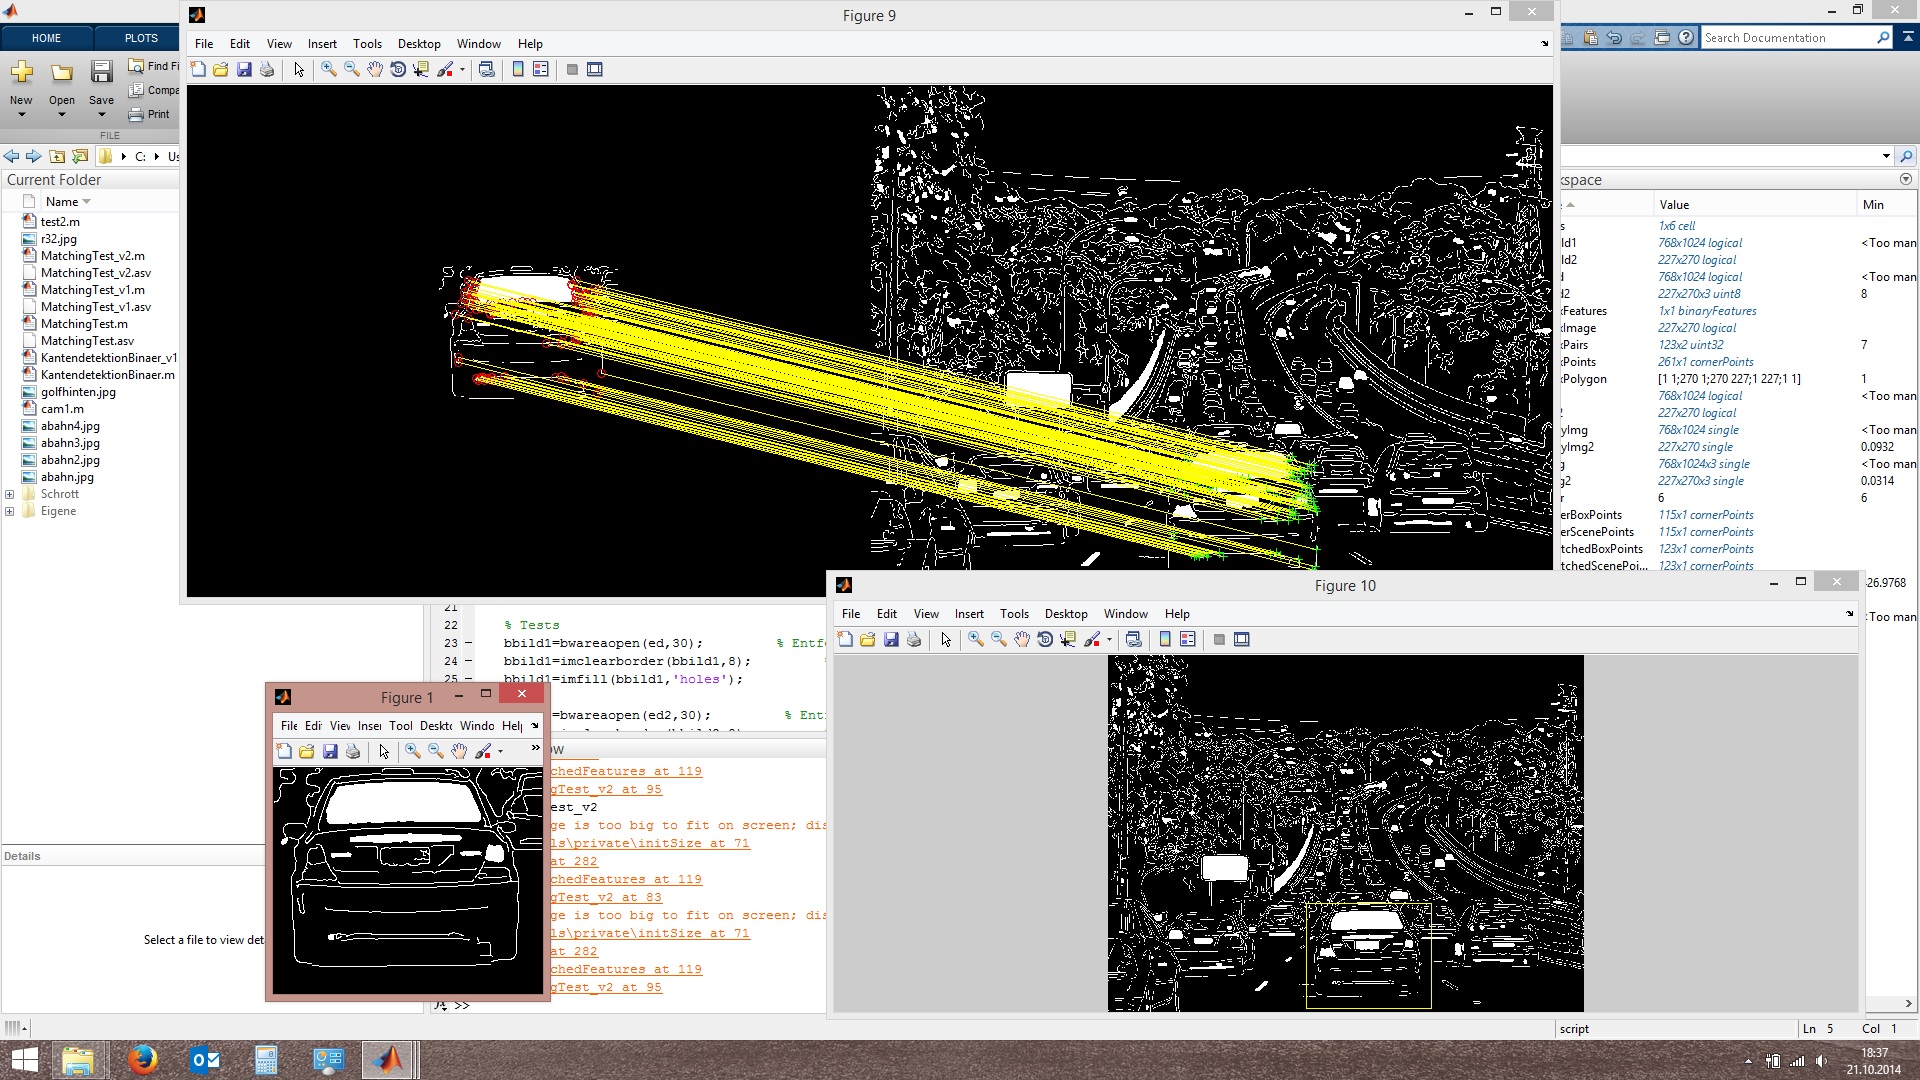1920x1080 pixels.
Task: Click Zoom Out icon in Figure 10 toolbar
Action: (x=999, y=639)
